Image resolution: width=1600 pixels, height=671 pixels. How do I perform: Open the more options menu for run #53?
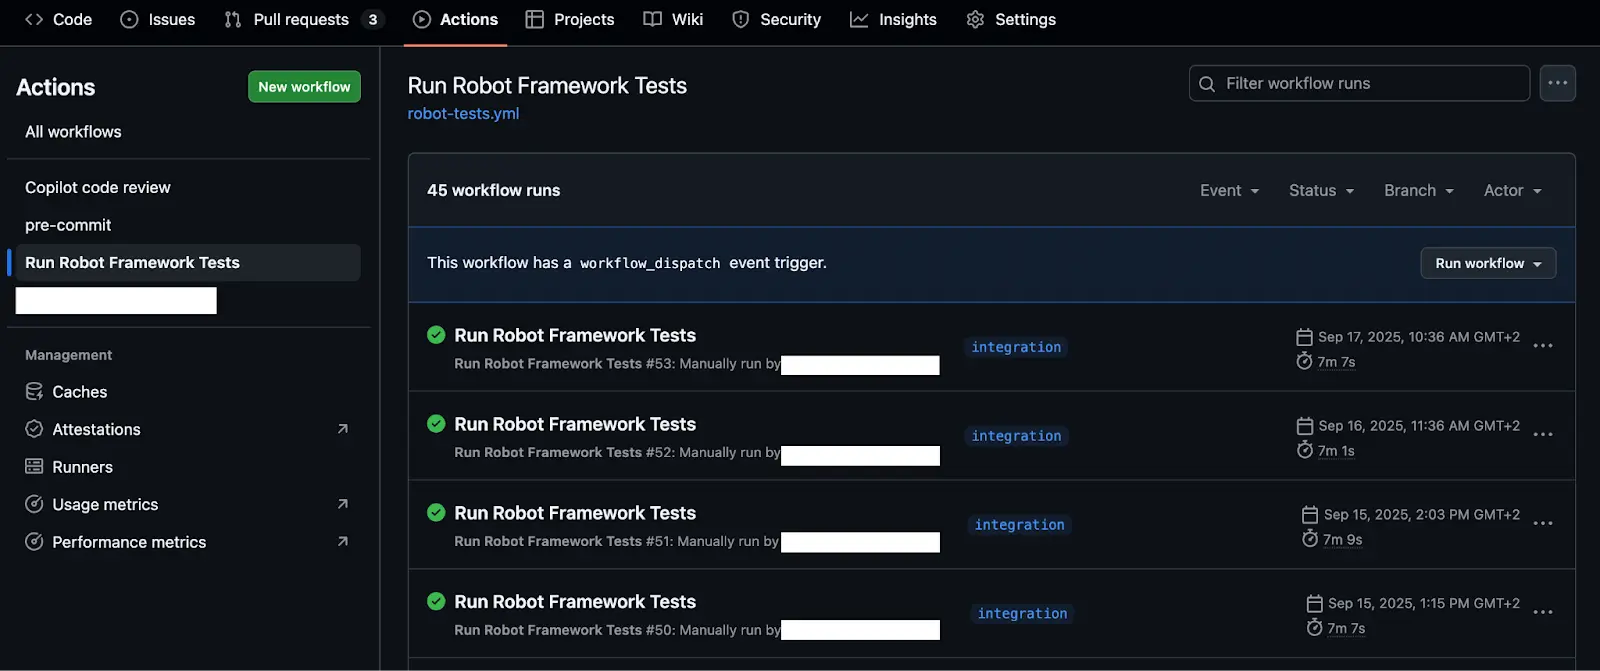pyautogui.click(x=1543, y=346)
